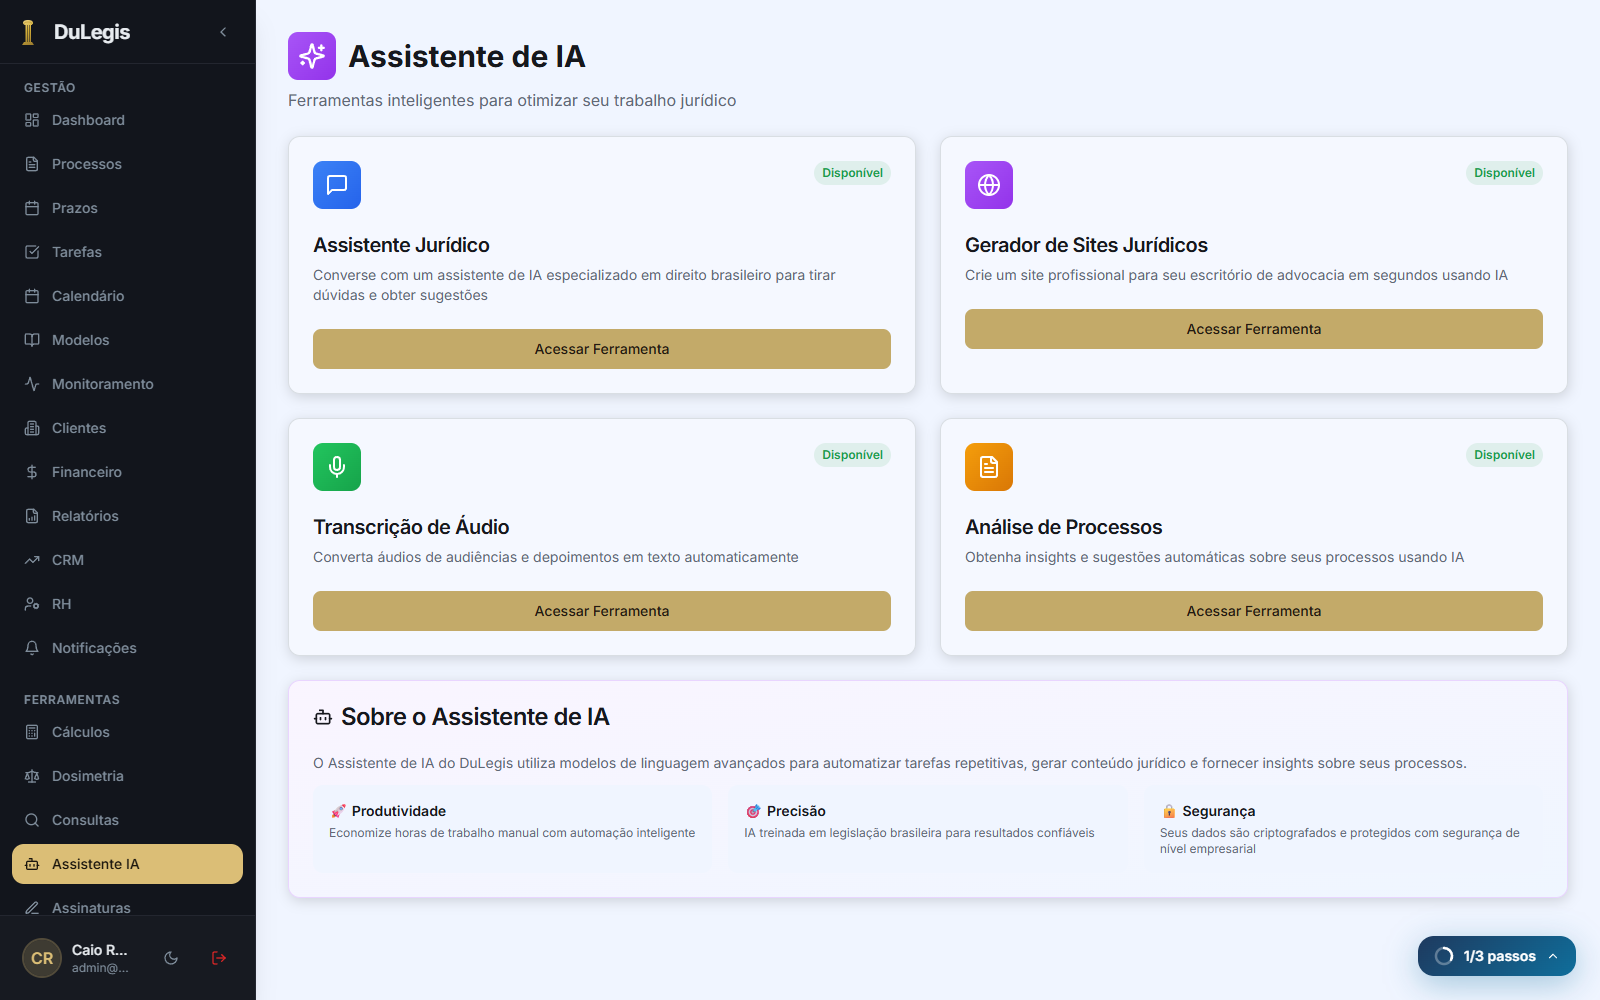Click the Análise de Processos card title

tap(1064, 527)
